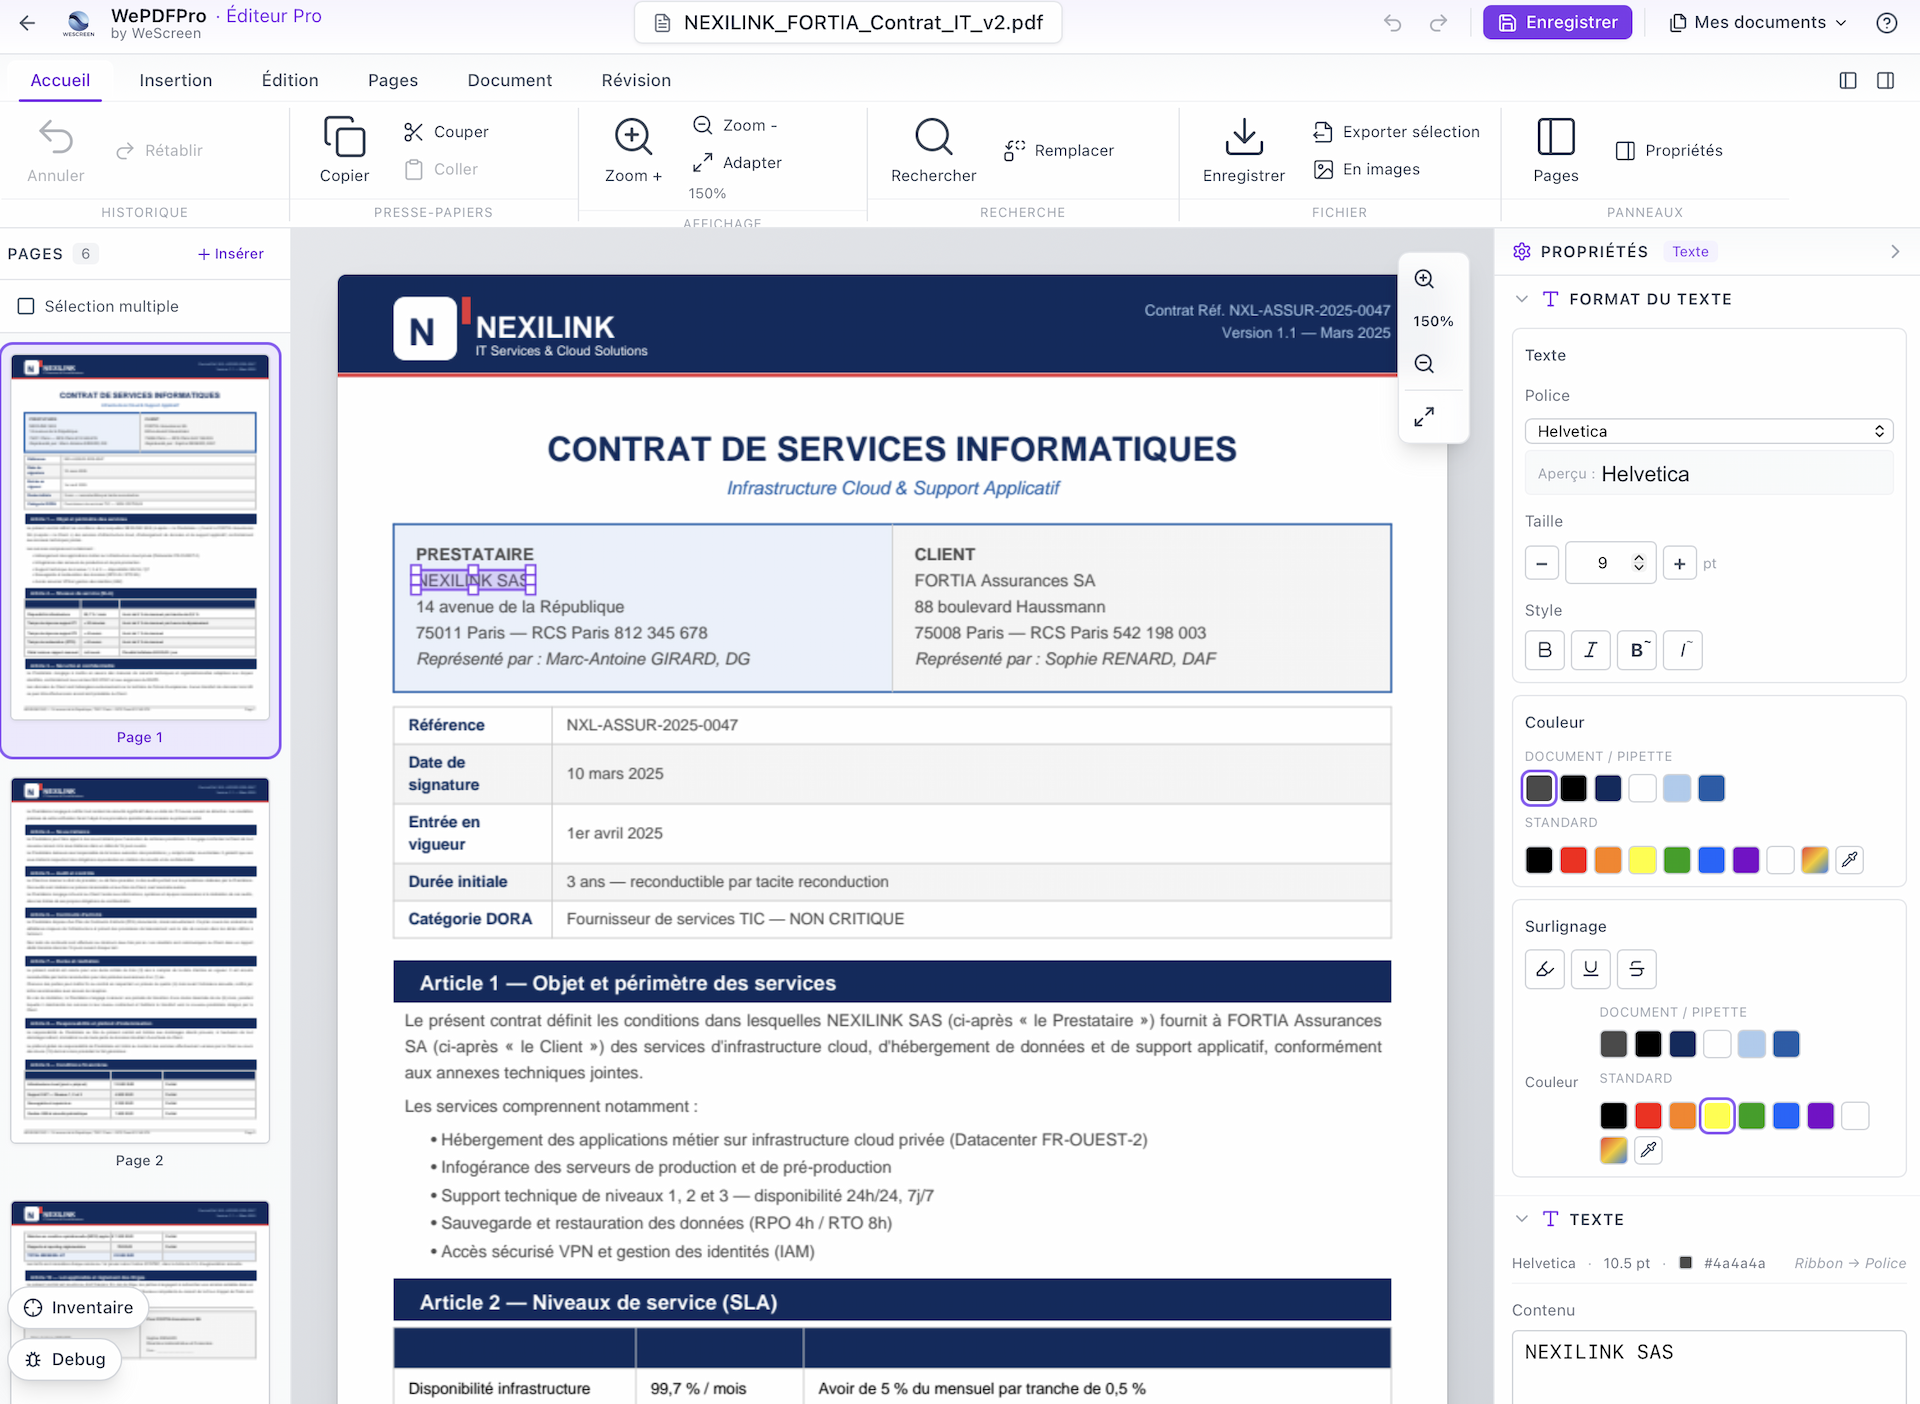Click header undo arrow near Enregistrer
This screenshot has height=1404, width=1920.
(1392, 23)
